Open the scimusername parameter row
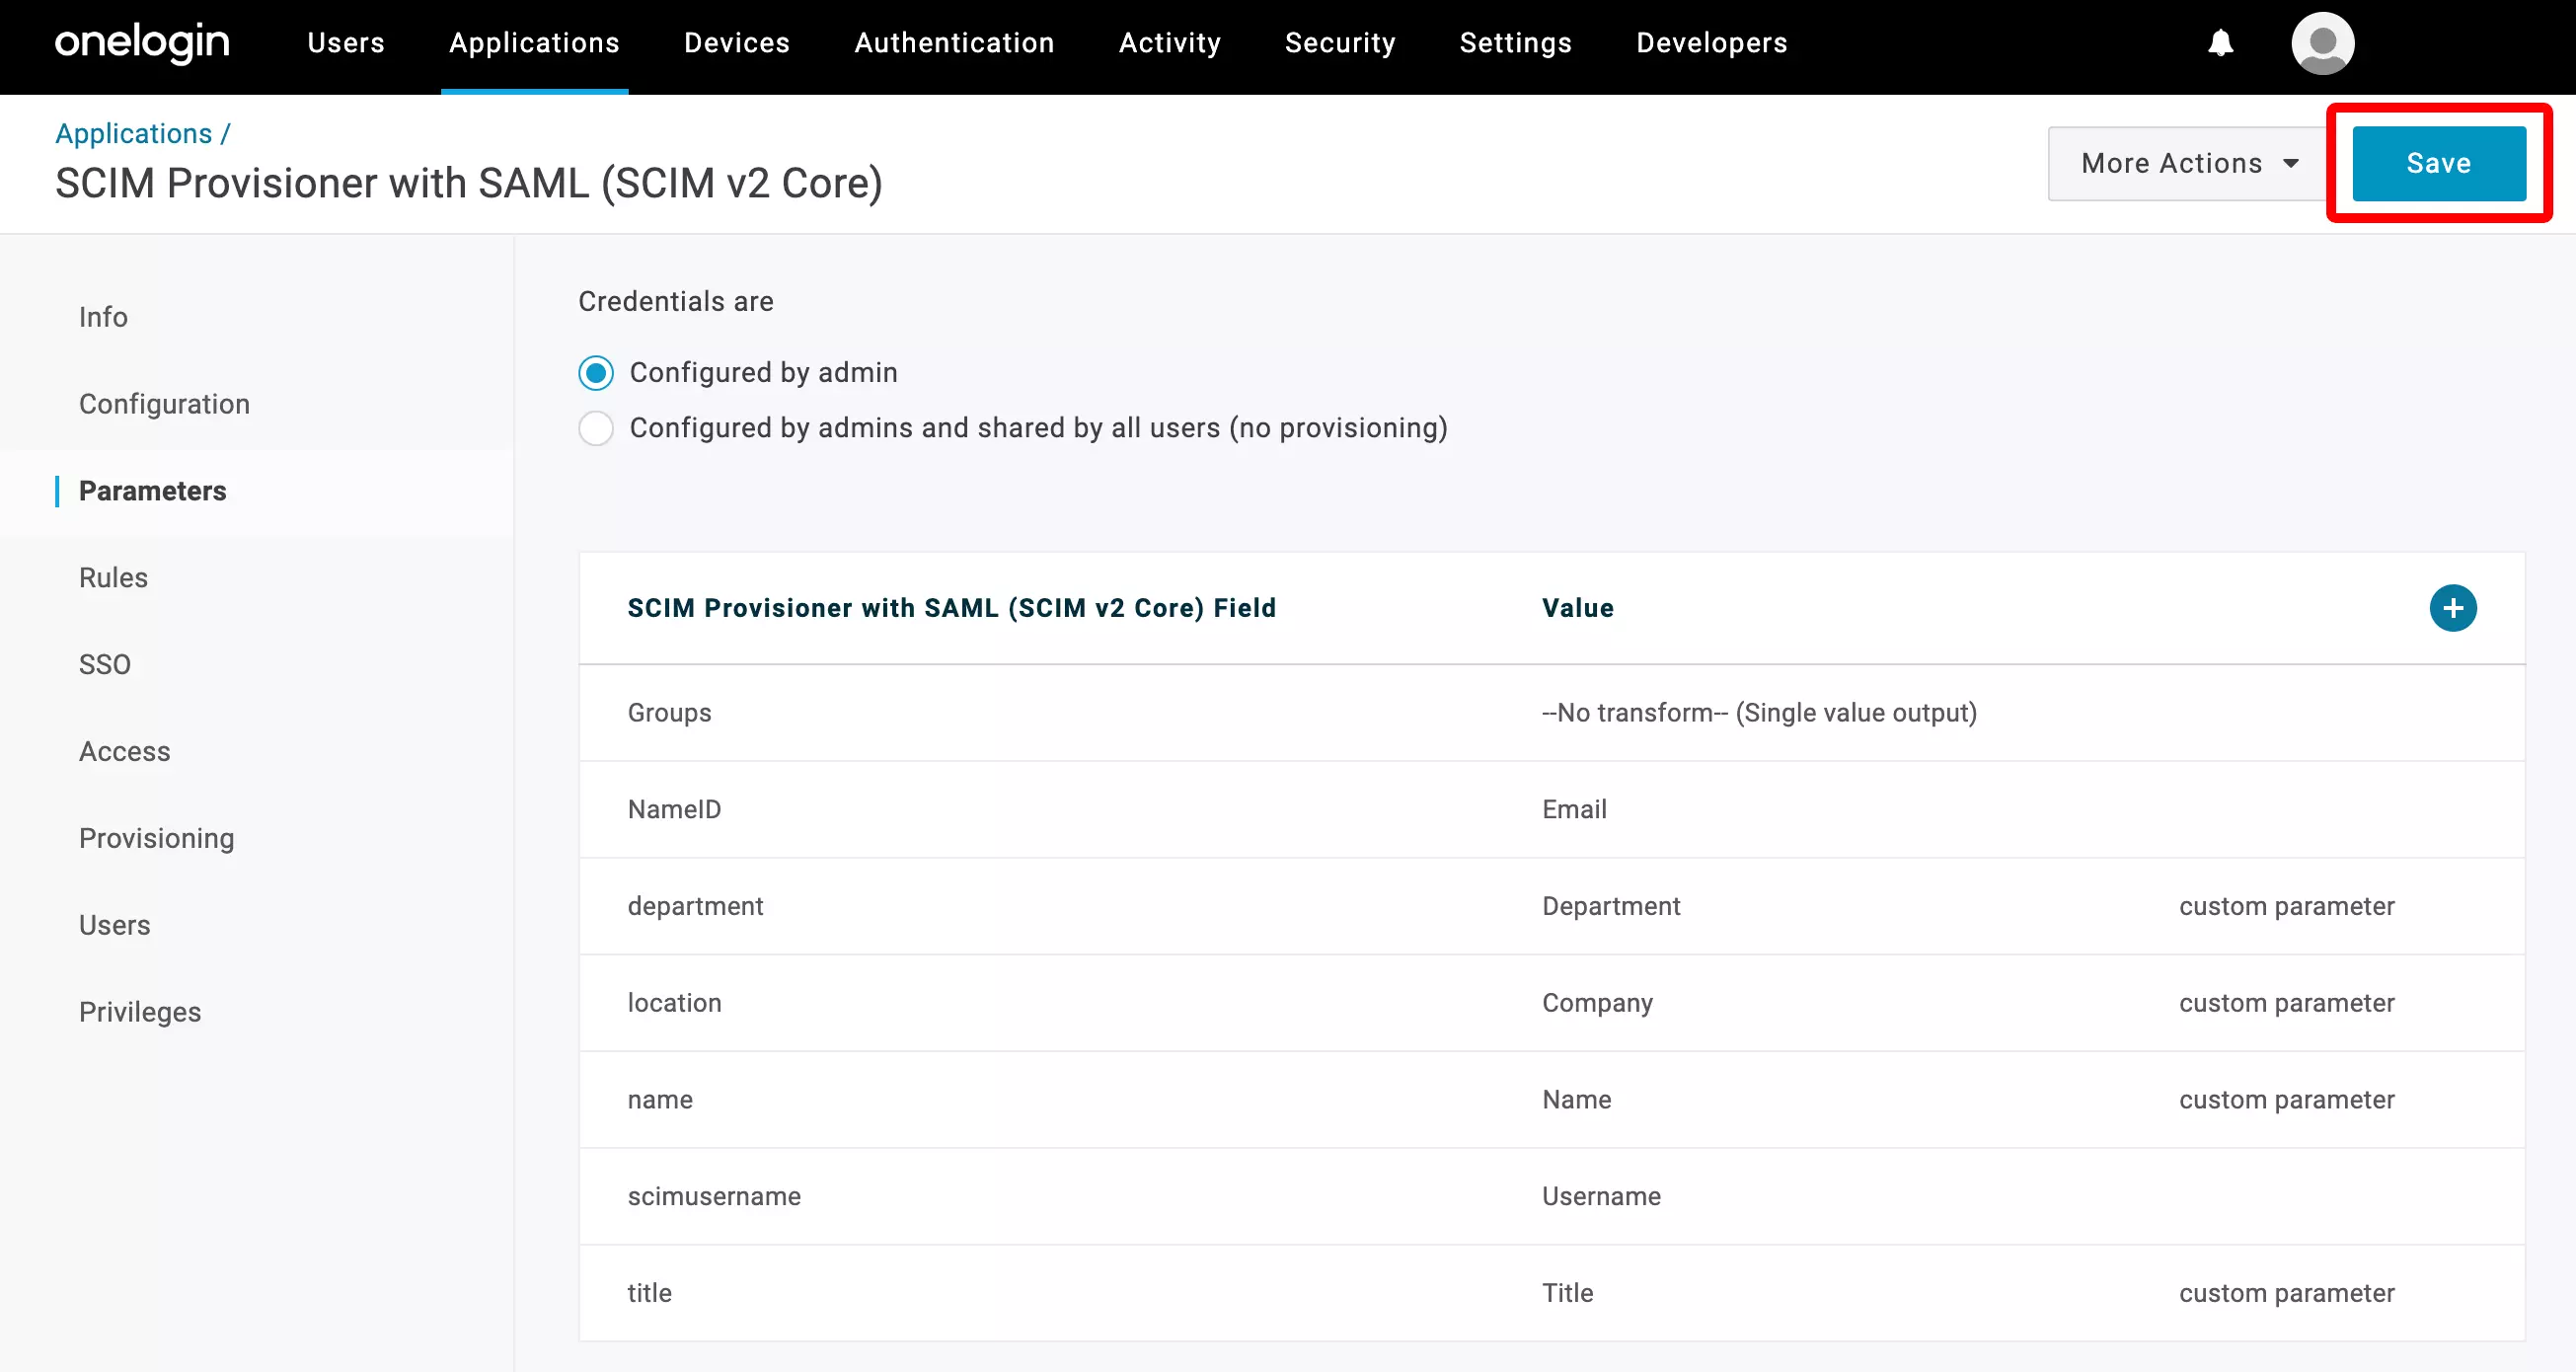 [x=1551, y=1197]
